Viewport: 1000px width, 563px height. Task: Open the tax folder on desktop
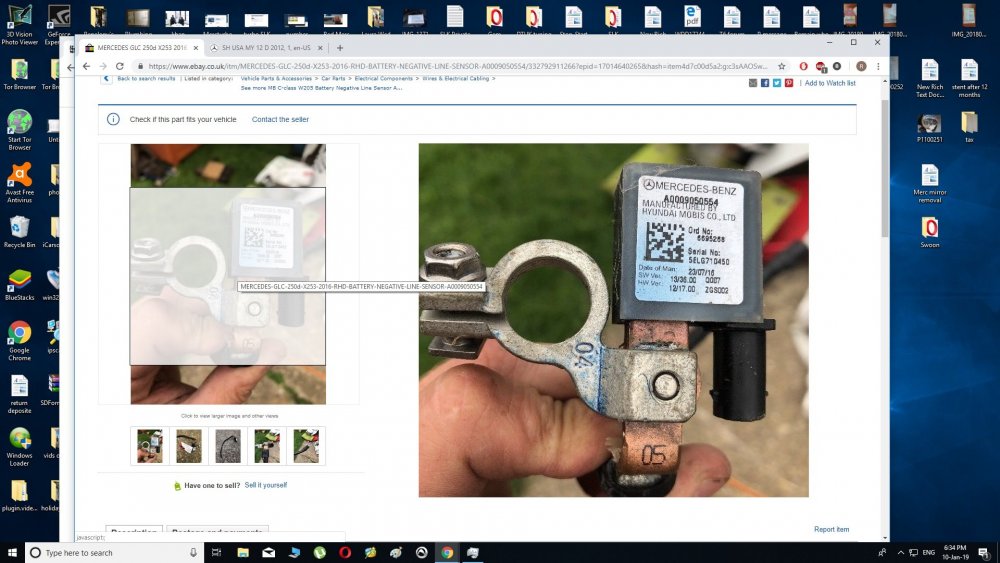969,128
